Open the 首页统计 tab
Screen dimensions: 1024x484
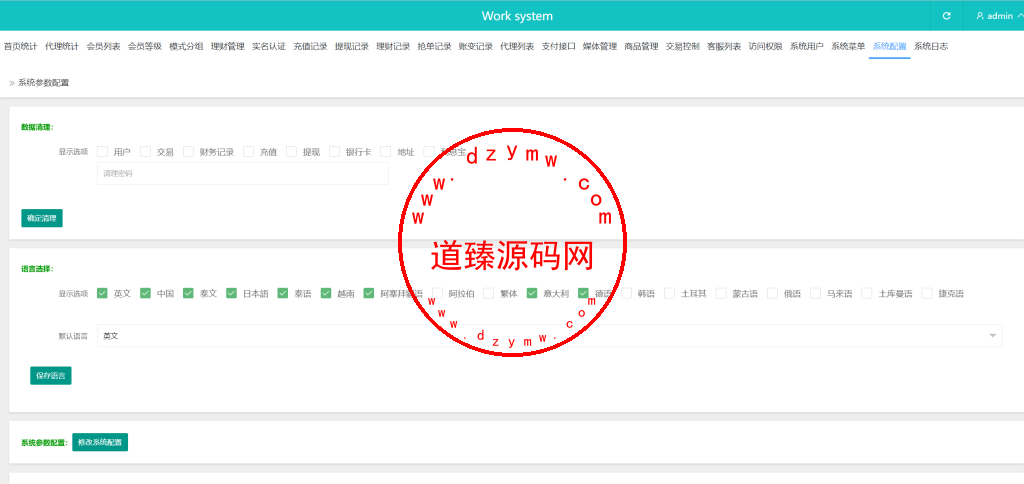(x=21, y=46)
